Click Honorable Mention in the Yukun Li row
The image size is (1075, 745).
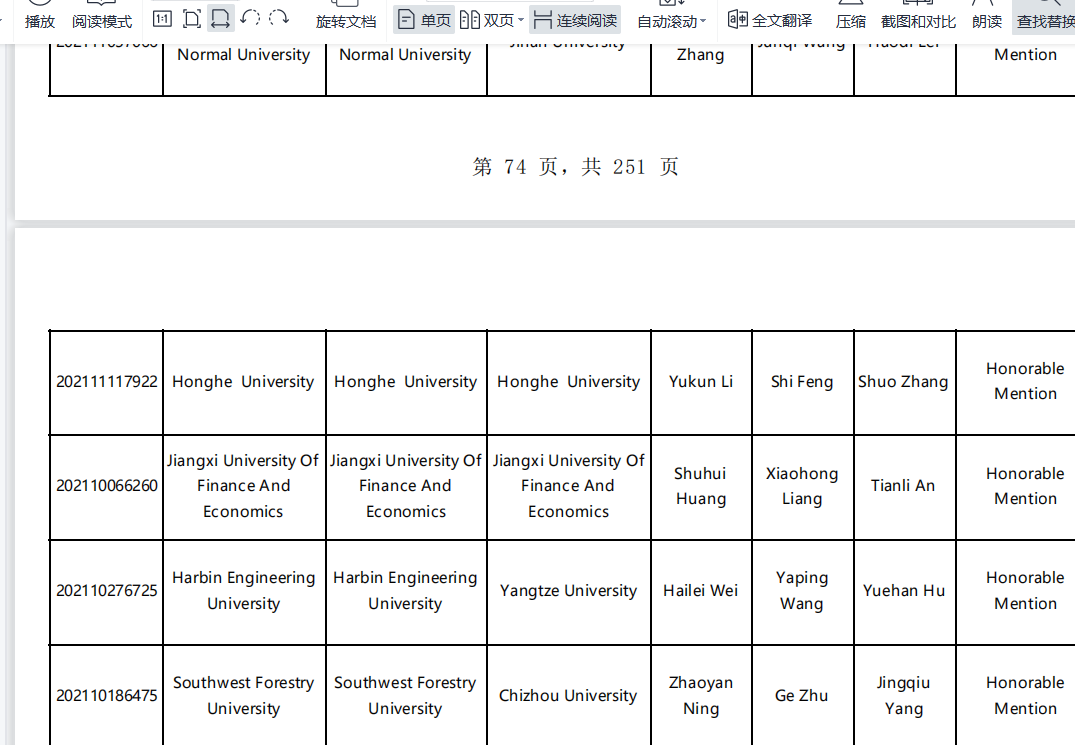(x=1026, y=381)
